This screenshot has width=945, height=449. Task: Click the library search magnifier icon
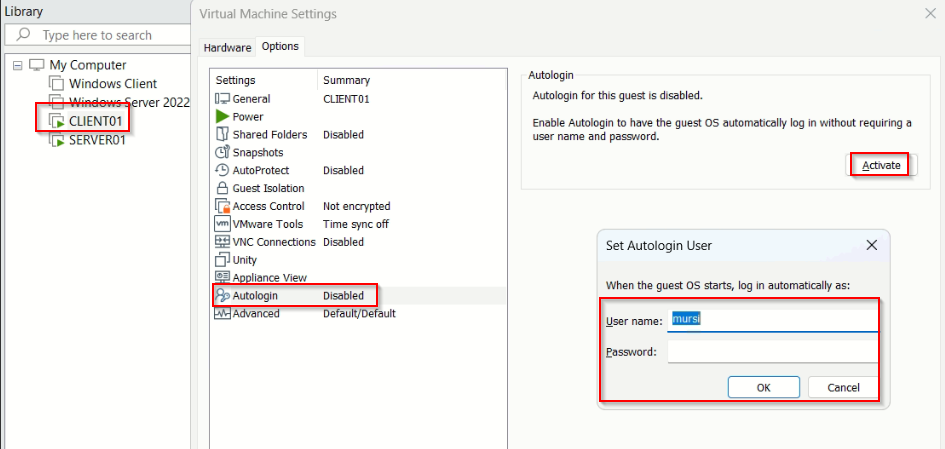[23, 35]
